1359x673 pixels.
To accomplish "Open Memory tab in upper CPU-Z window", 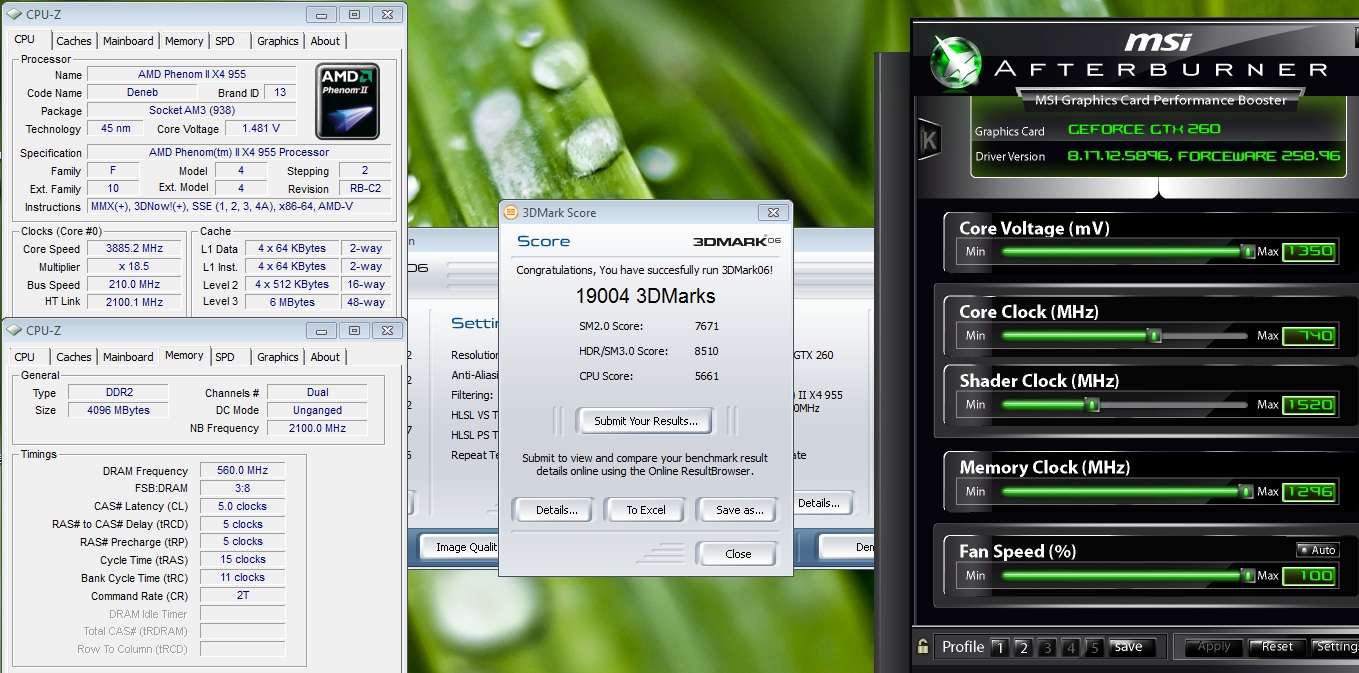I will click(x=184, y=41).
